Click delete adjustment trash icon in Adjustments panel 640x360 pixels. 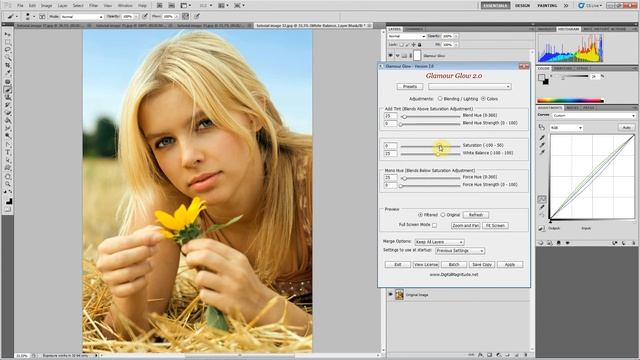[634, 243]
